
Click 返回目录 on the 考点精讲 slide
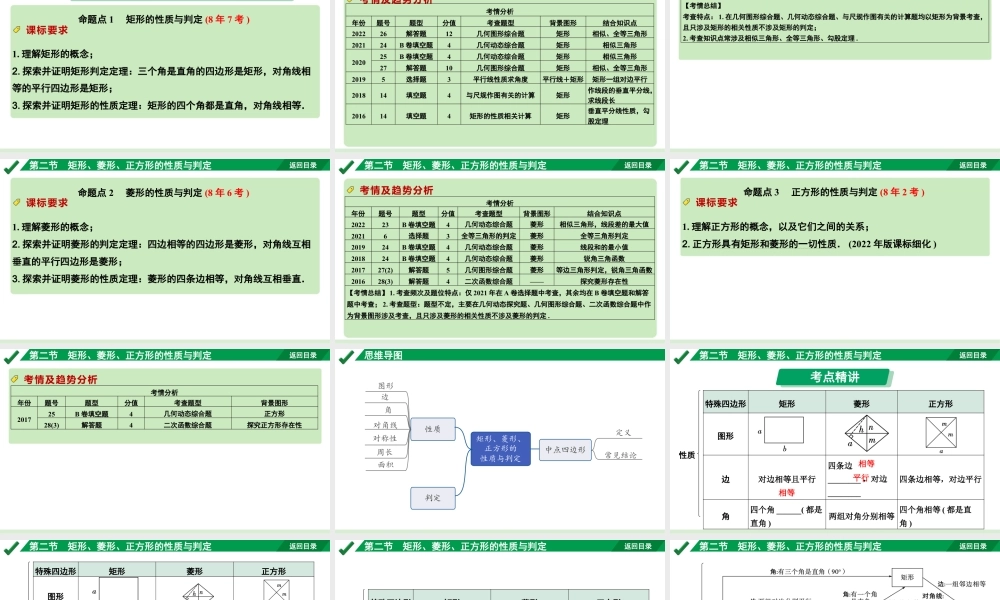[x=972, y=355]
